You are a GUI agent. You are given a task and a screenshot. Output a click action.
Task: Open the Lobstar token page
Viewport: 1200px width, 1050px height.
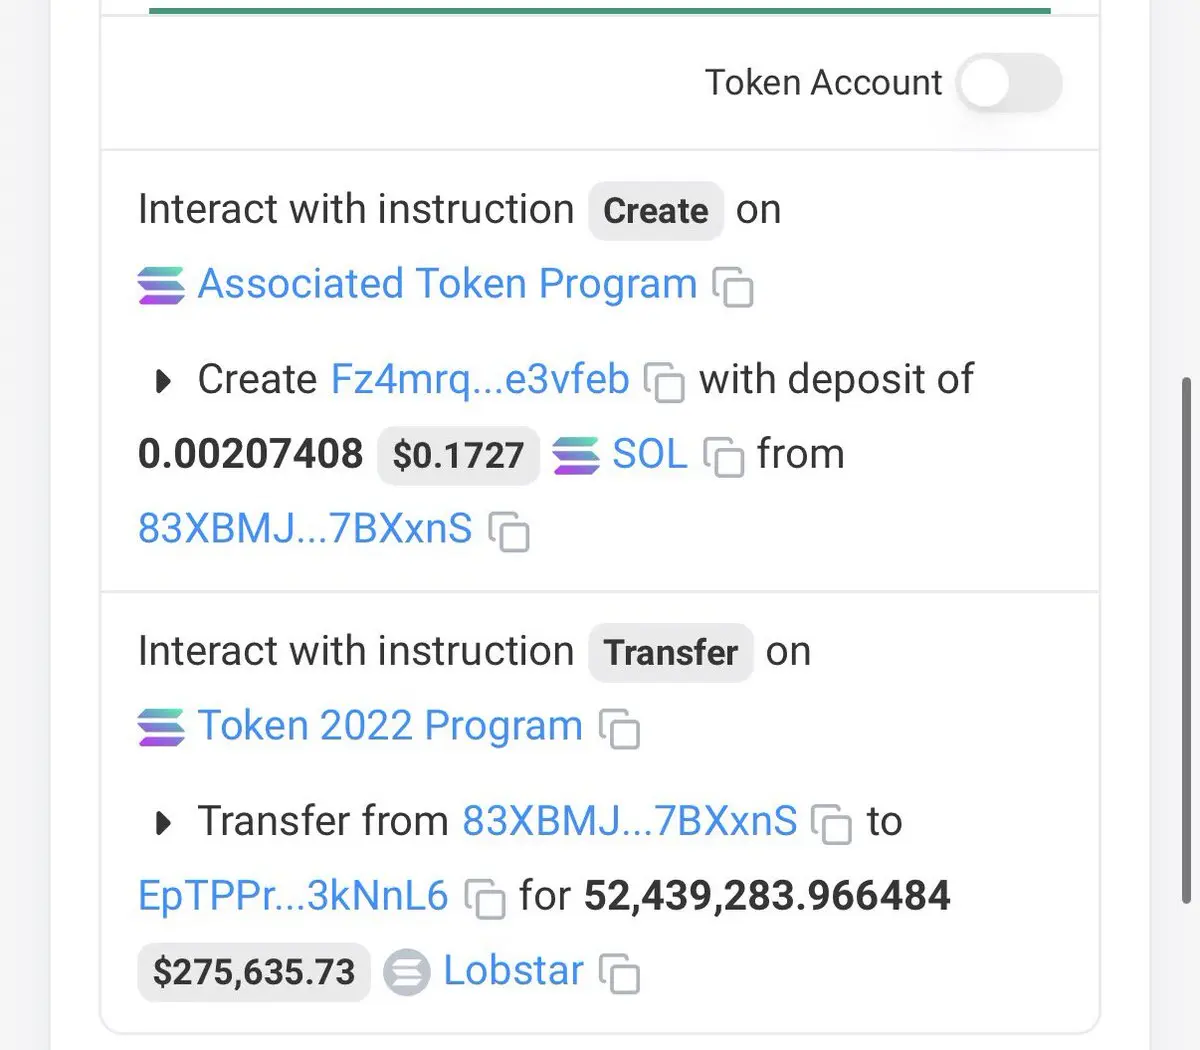tap(513, 971)
